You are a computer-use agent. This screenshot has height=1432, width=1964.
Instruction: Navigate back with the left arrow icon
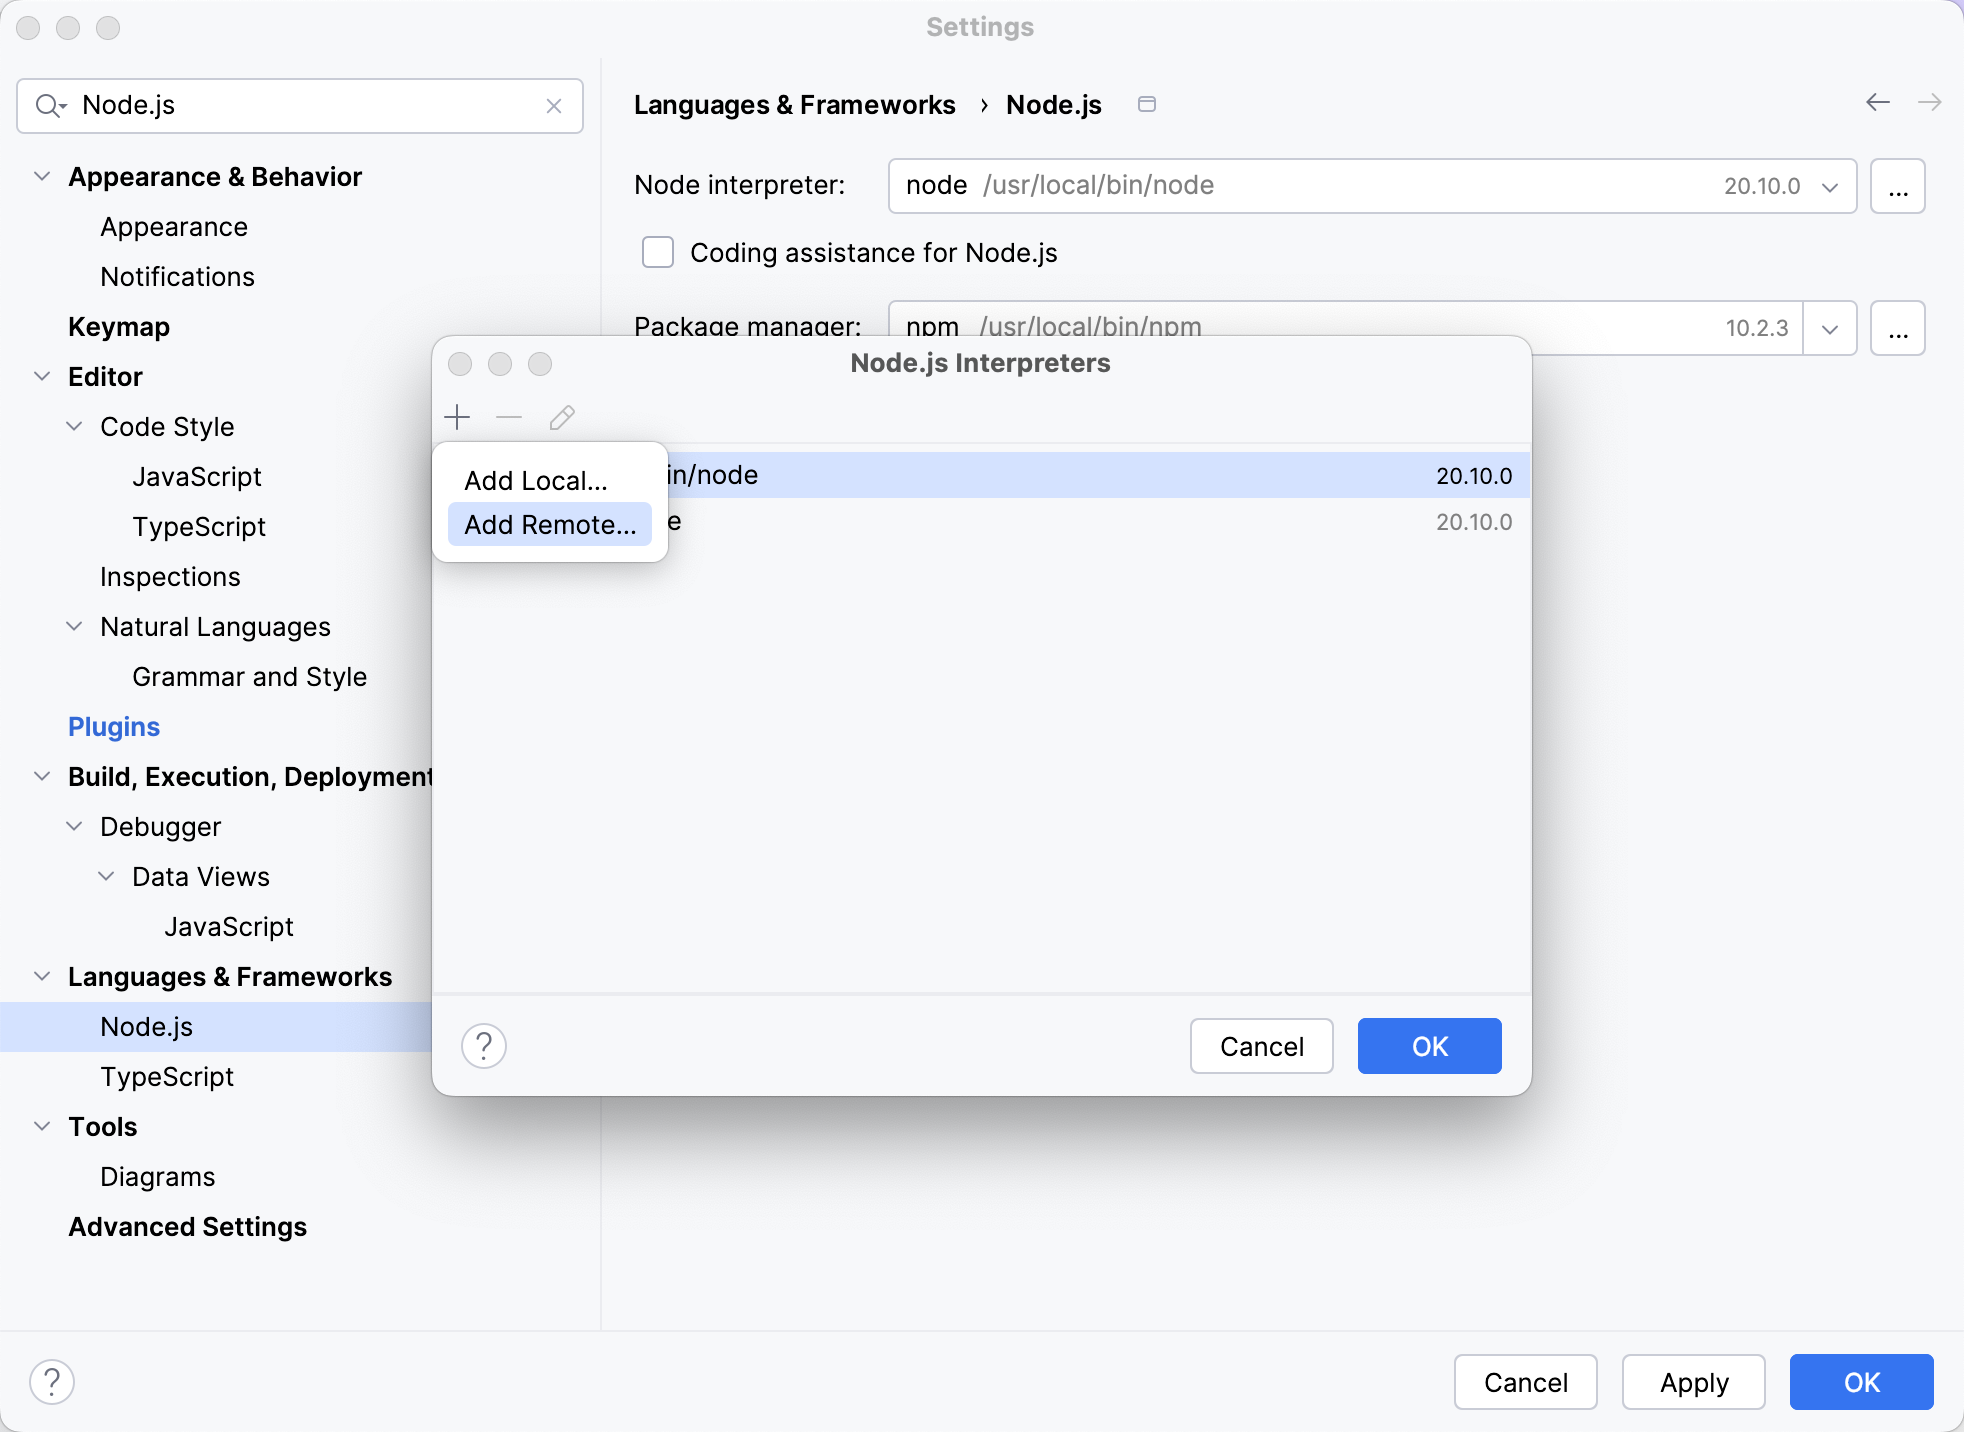[x=1879, y=103]
